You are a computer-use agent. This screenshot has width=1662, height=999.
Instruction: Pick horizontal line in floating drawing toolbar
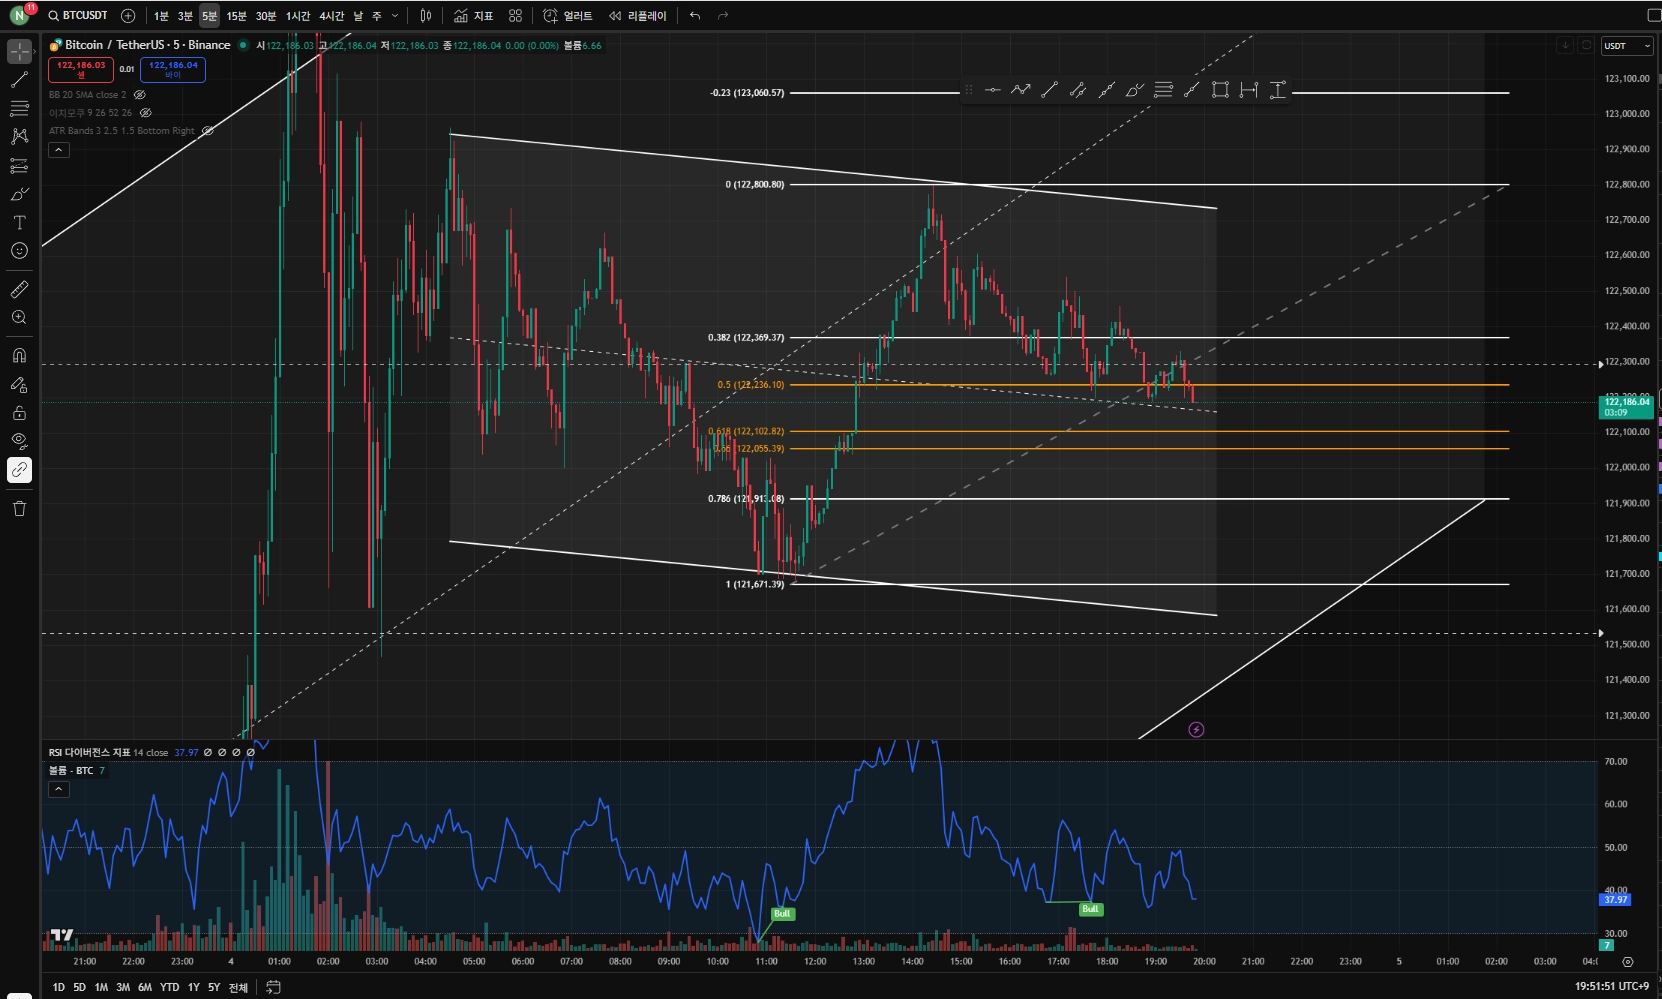click(x=992, y=90)
